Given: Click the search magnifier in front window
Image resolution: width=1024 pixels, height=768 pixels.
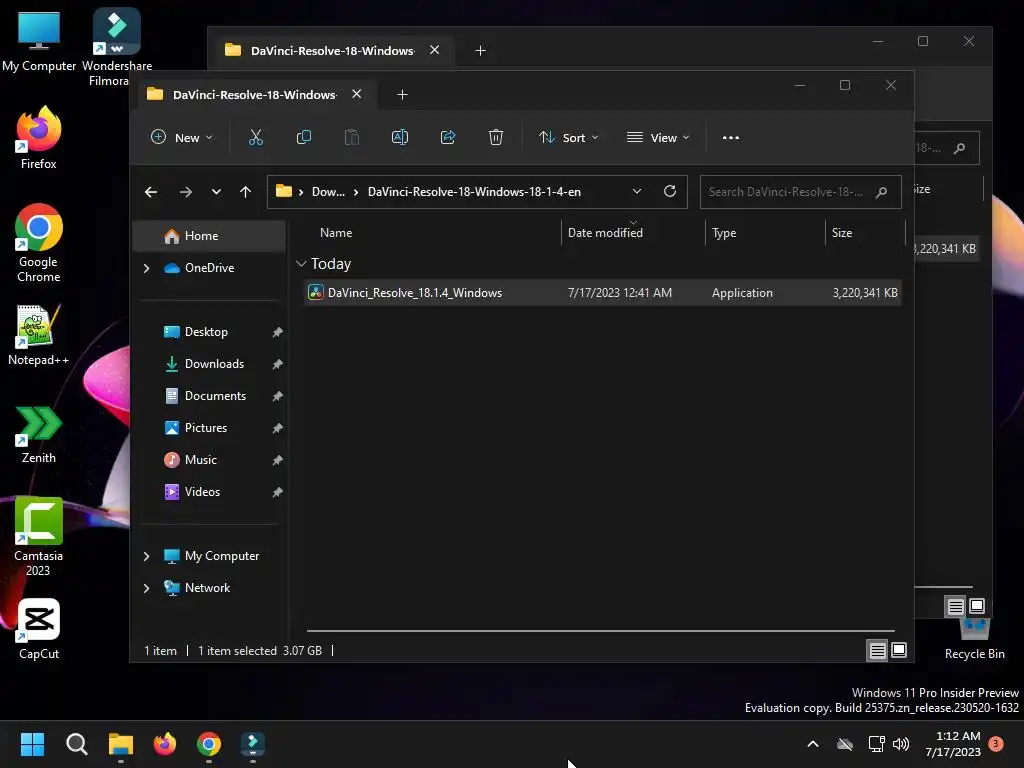Looking at the screenshot, I should [882, 192].
